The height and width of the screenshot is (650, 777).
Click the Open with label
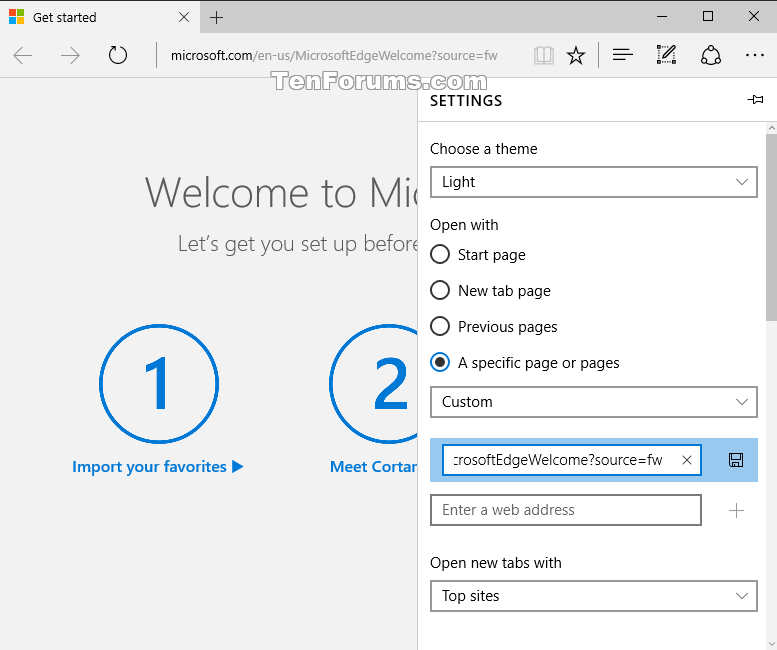pos(464,225)
